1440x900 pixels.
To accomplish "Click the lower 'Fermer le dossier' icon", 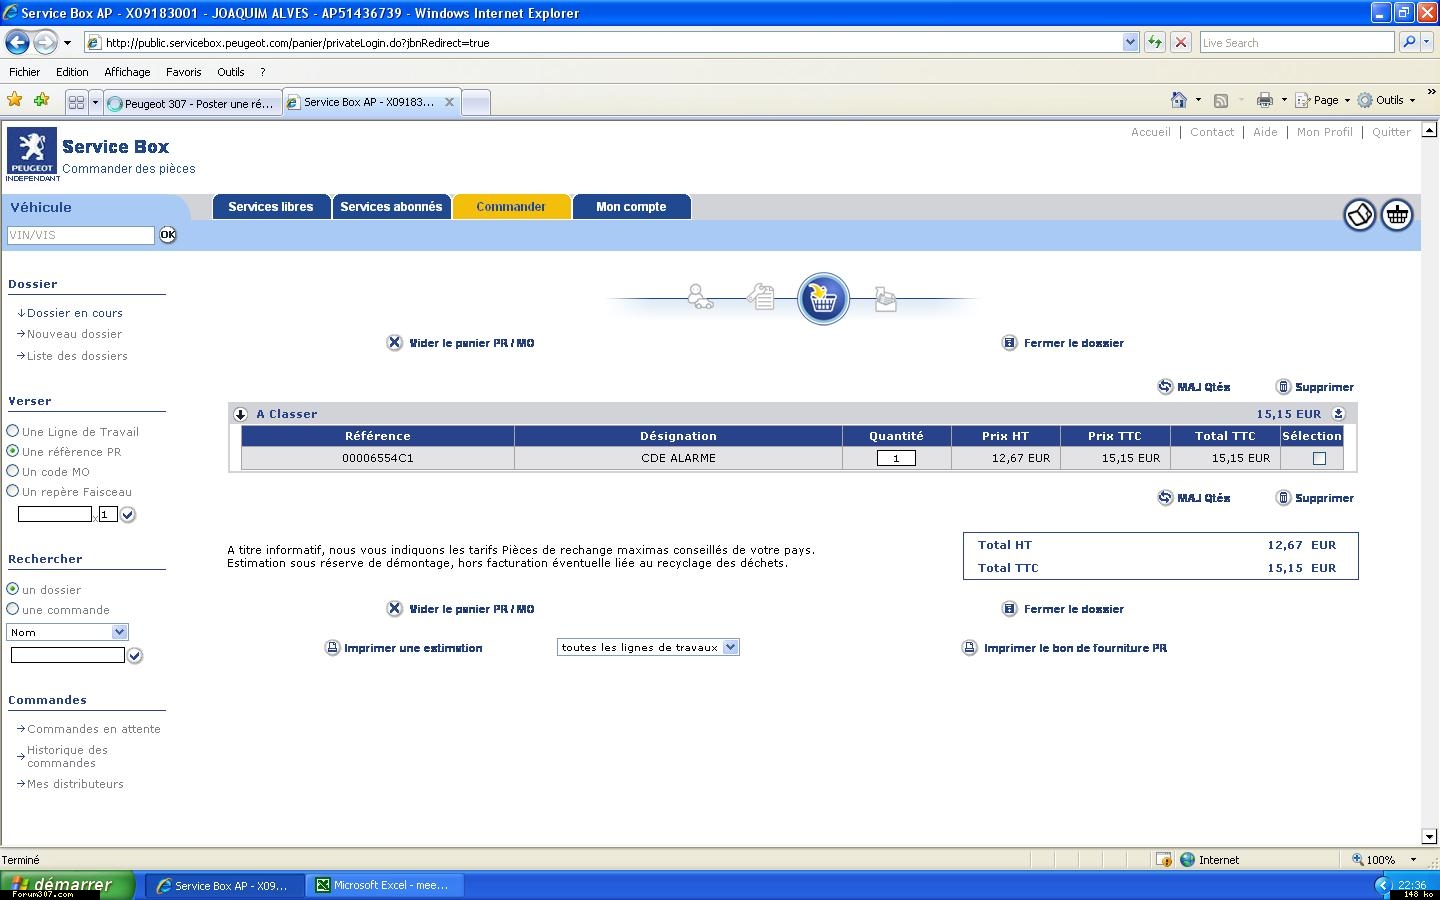I will [1009, 609].
